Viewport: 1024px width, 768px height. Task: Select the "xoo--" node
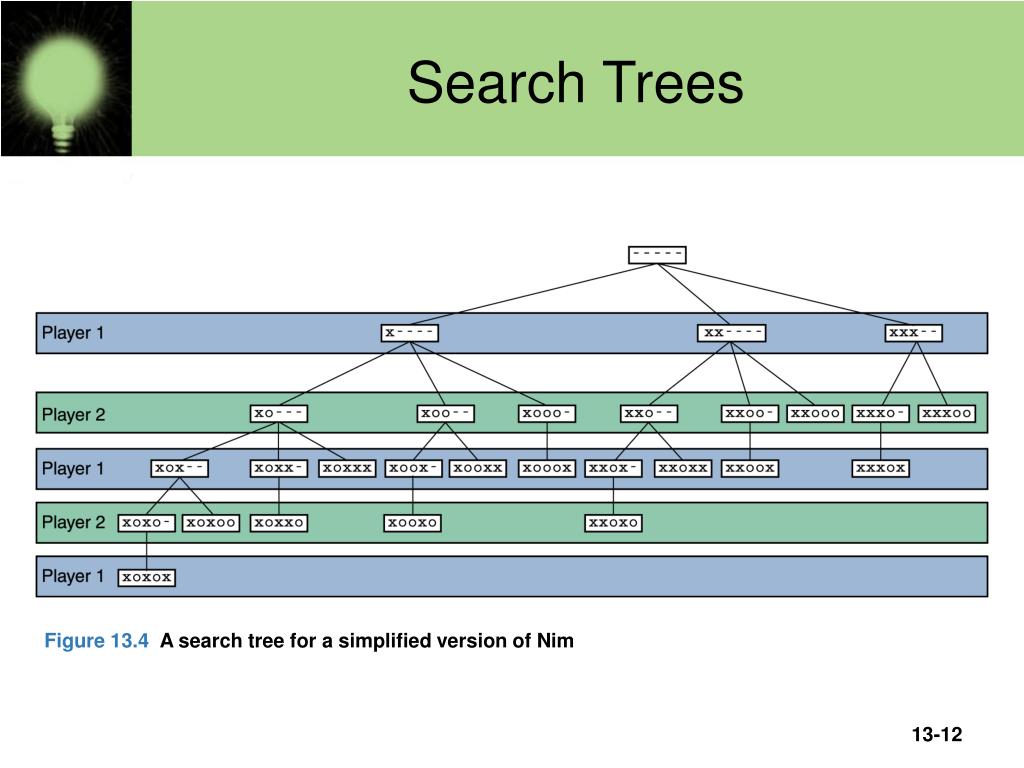tap(445, 414)
